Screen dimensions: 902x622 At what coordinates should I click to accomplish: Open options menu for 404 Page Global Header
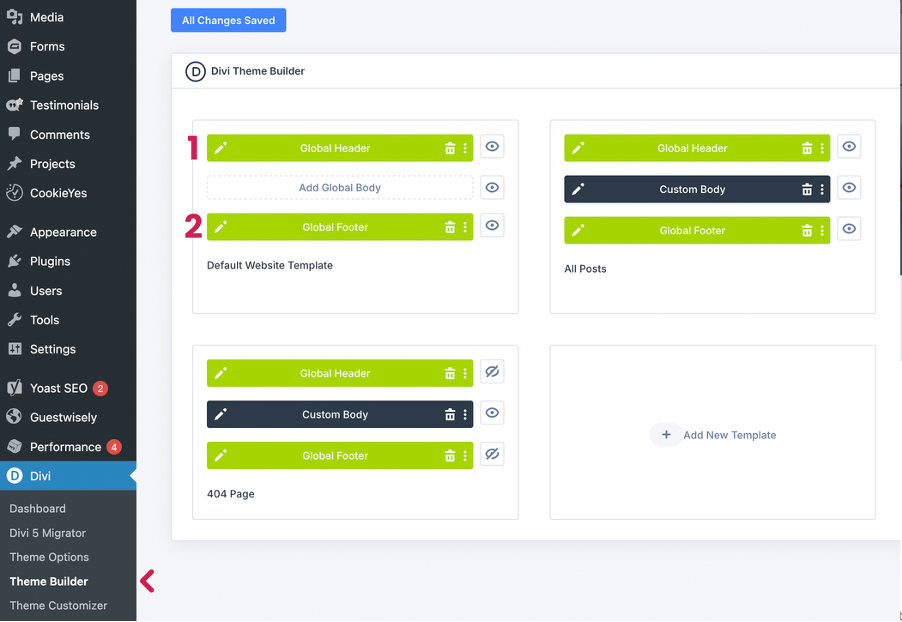(x=465, y=373)
